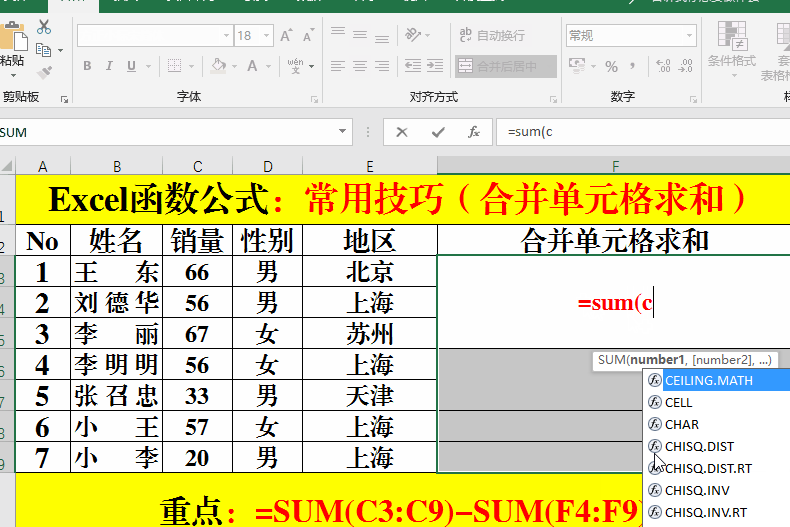Click the text Orientation icon
790x527 pixels.
[413, 35]
